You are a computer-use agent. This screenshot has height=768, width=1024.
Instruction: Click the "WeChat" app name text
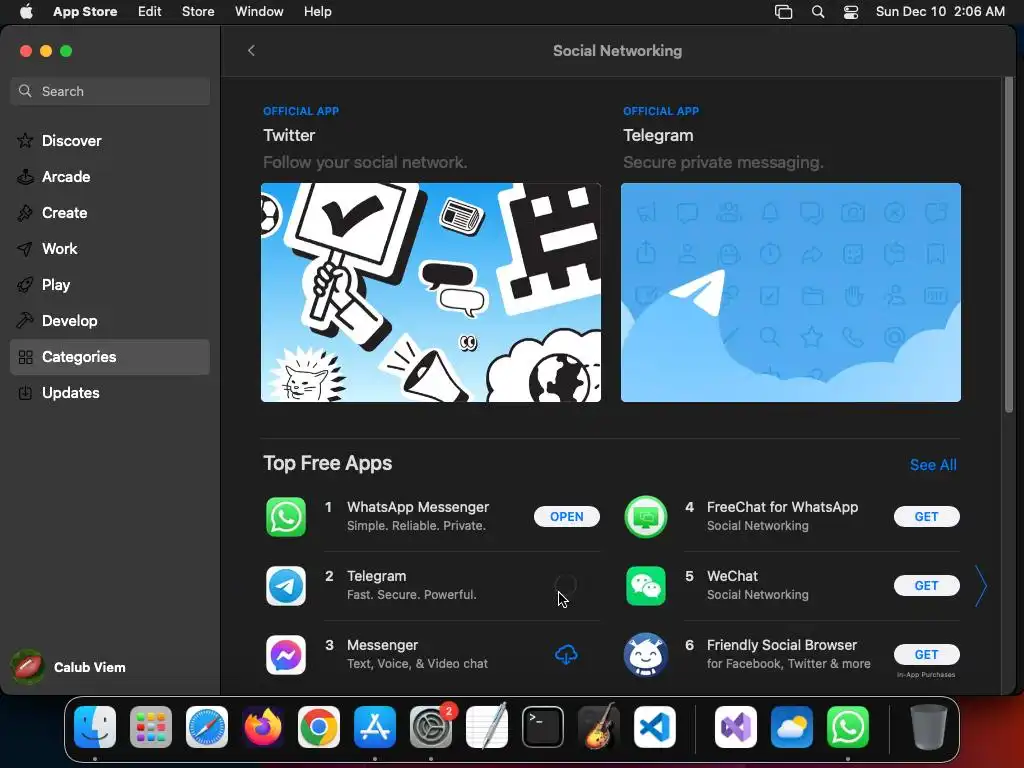point(732,576)
